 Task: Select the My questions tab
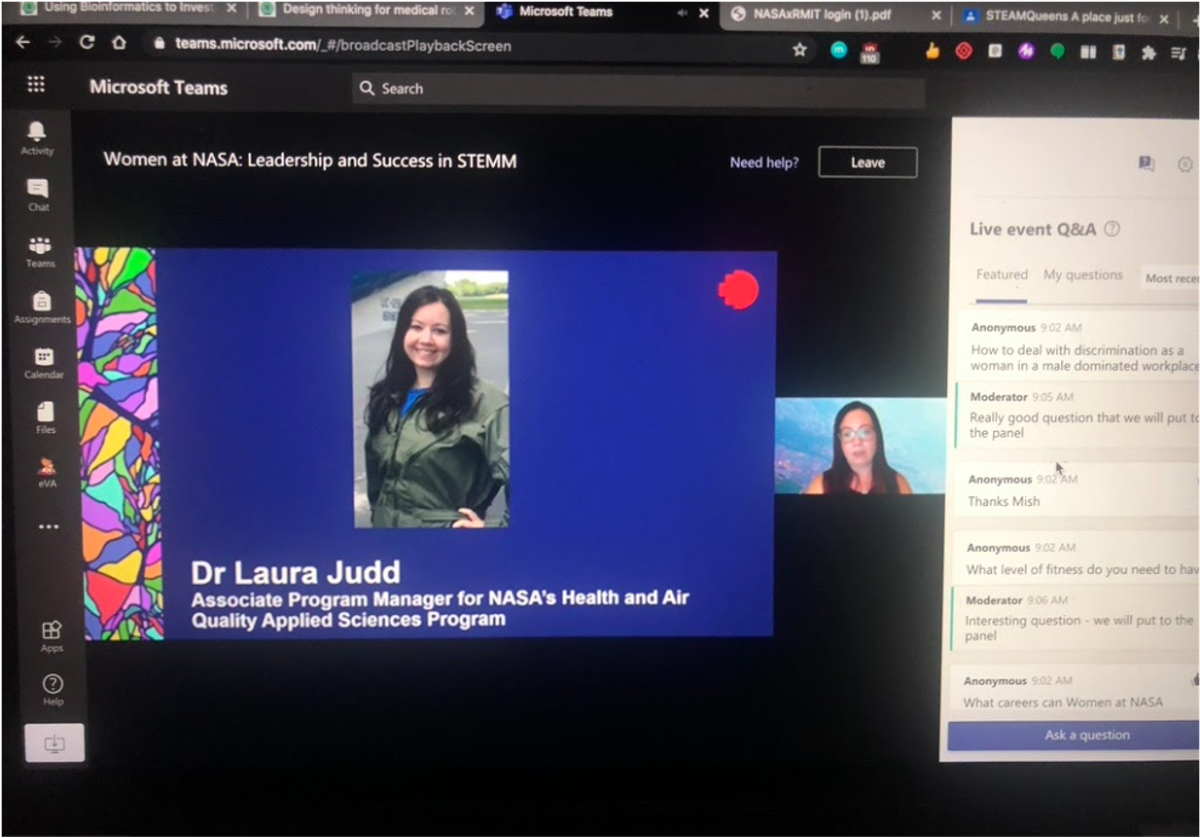(1083, 275)
